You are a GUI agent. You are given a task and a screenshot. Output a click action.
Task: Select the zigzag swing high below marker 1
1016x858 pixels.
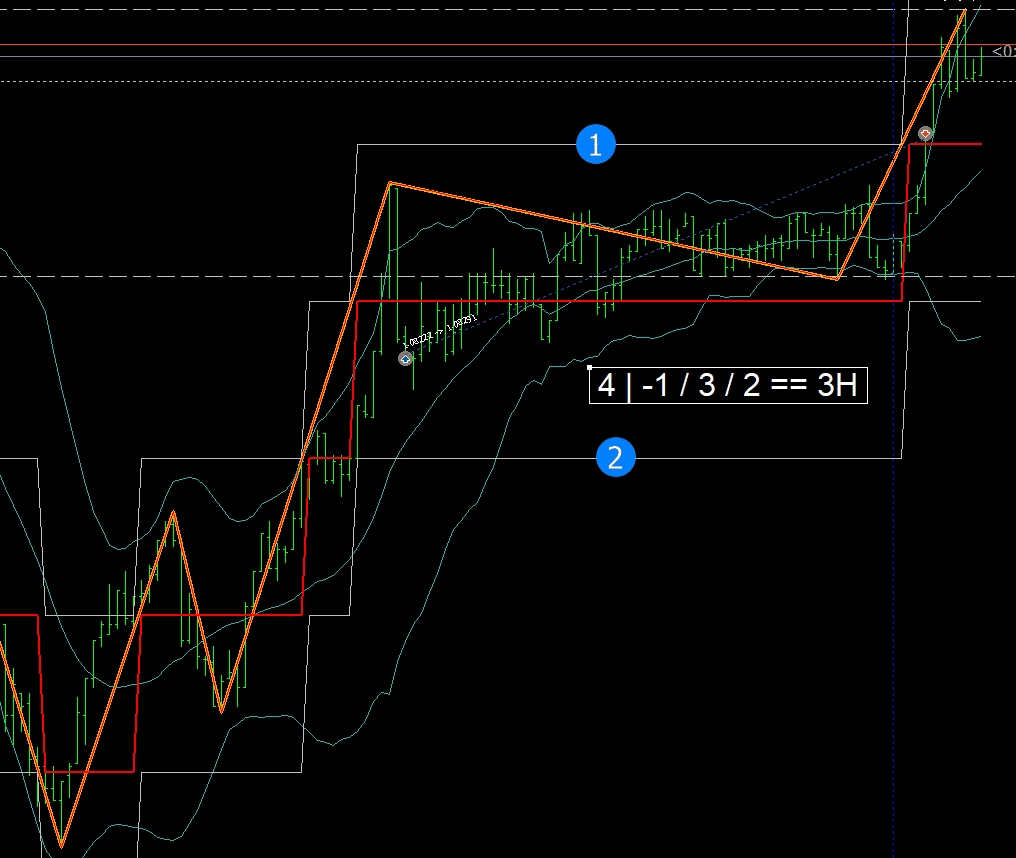click(x=390, y=183)
